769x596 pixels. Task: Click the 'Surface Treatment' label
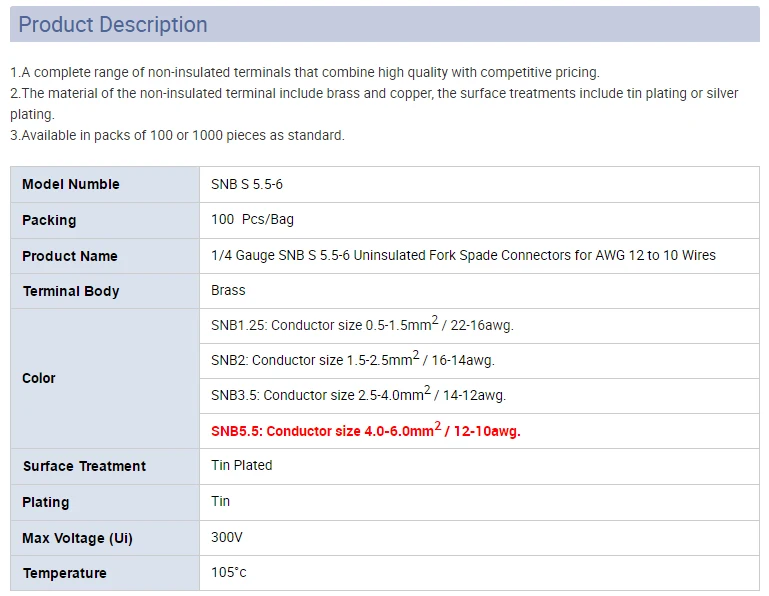(84, 466)
